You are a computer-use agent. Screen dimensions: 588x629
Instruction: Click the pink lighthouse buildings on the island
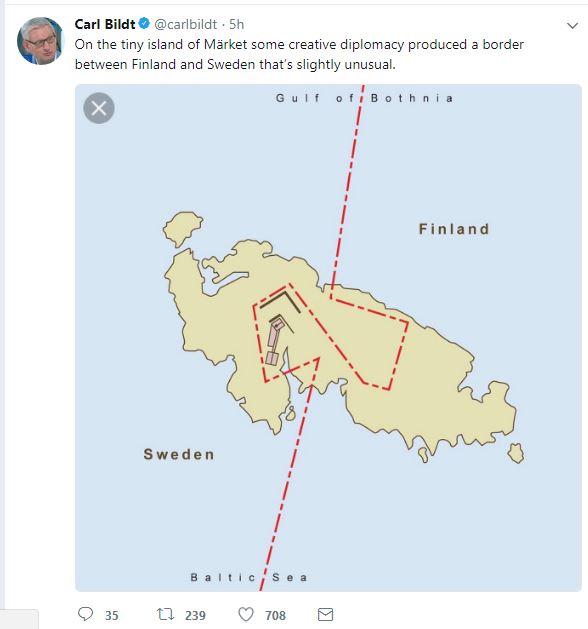tap(274, 341)
